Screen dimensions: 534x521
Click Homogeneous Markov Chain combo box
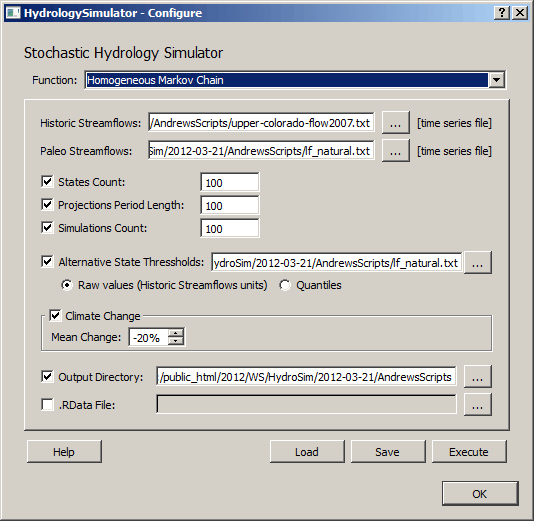tap(295, 80)
